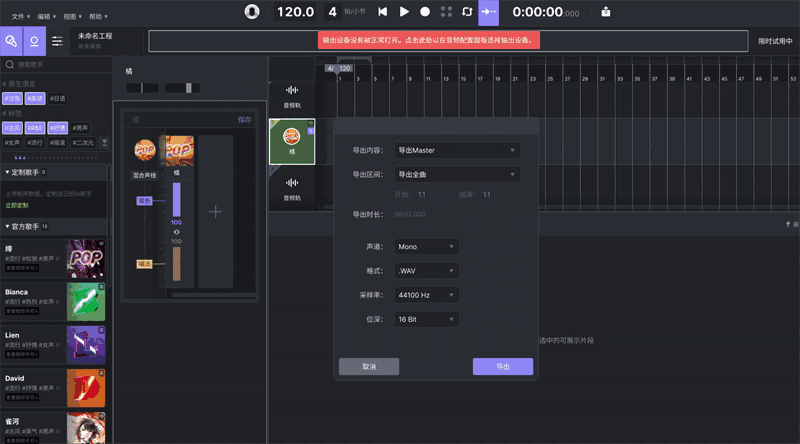Toggle the eye icon in voice mixer
Viewport: 800px width, 444px height.
tap(177, 232)
